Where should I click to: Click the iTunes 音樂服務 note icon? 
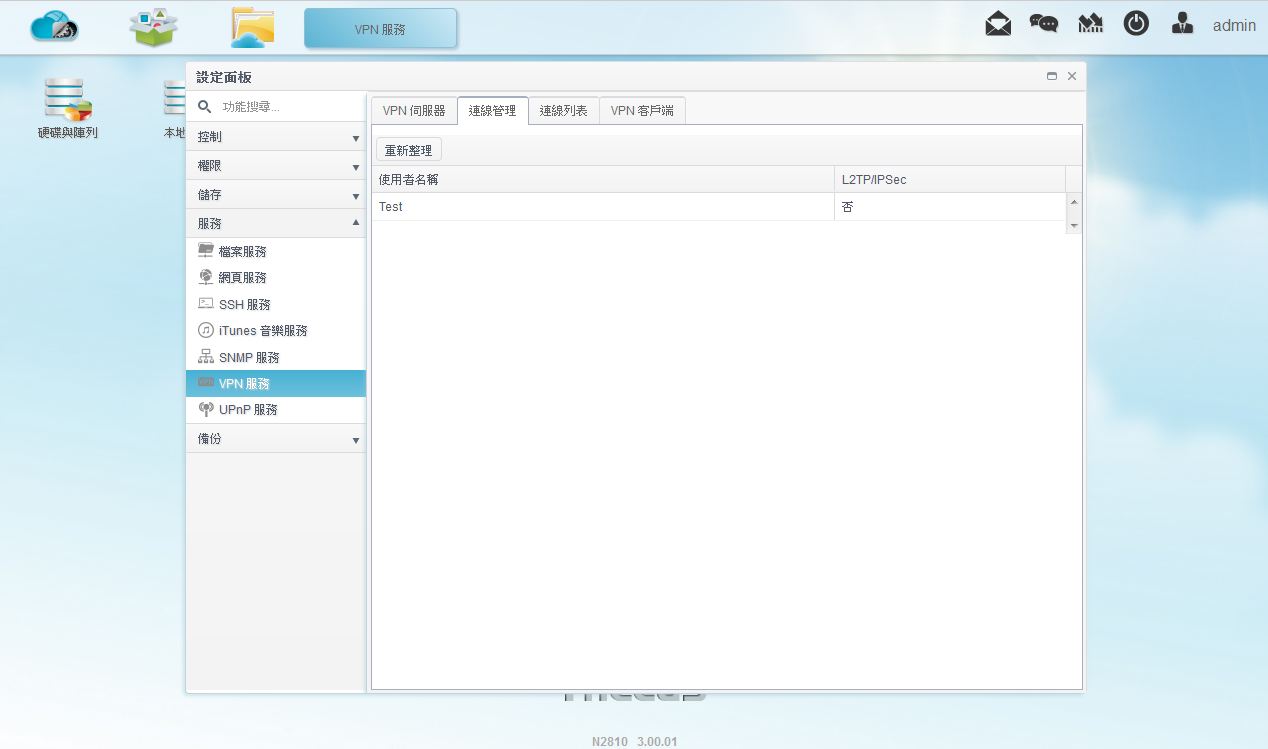click(x=206, y=330)
